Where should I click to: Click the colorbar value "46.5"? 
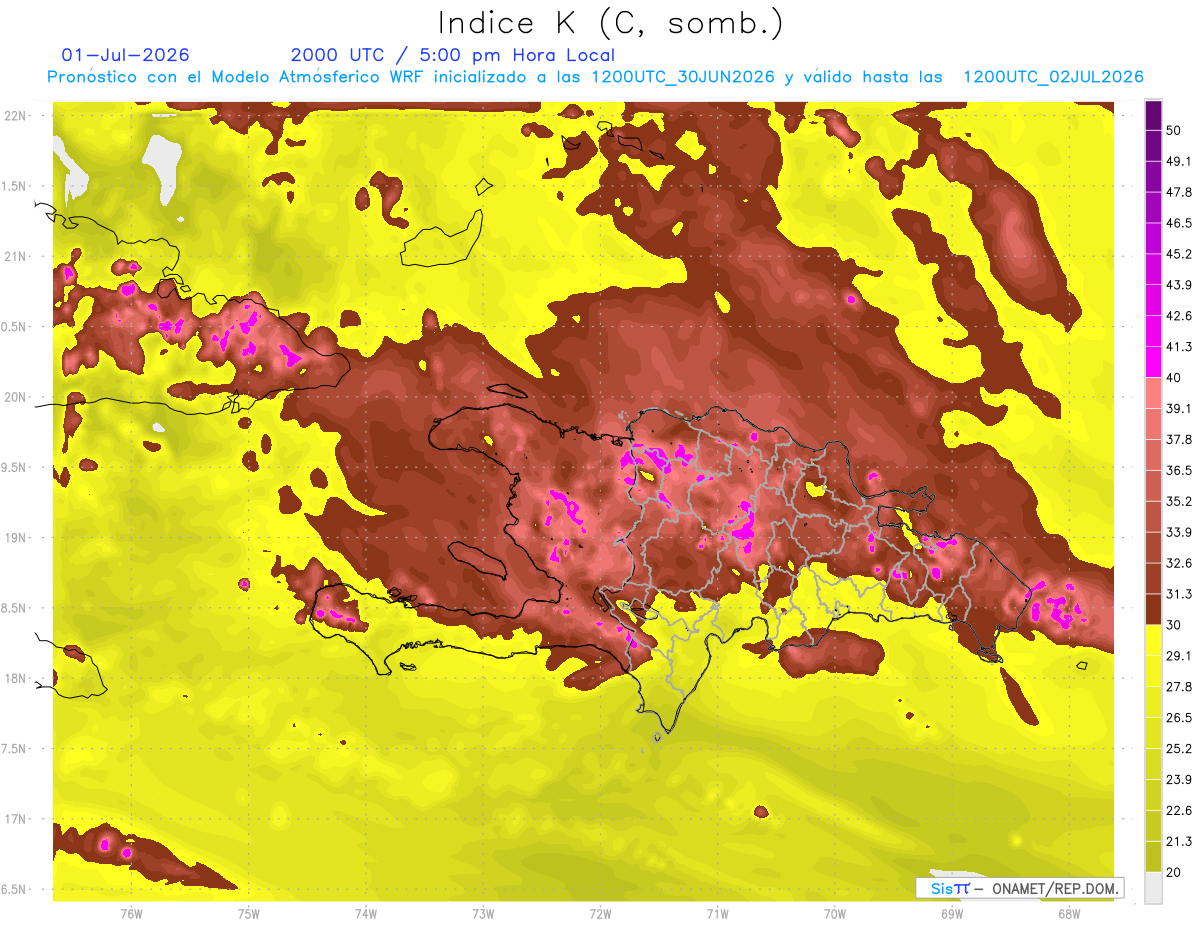coord(1179,223)
